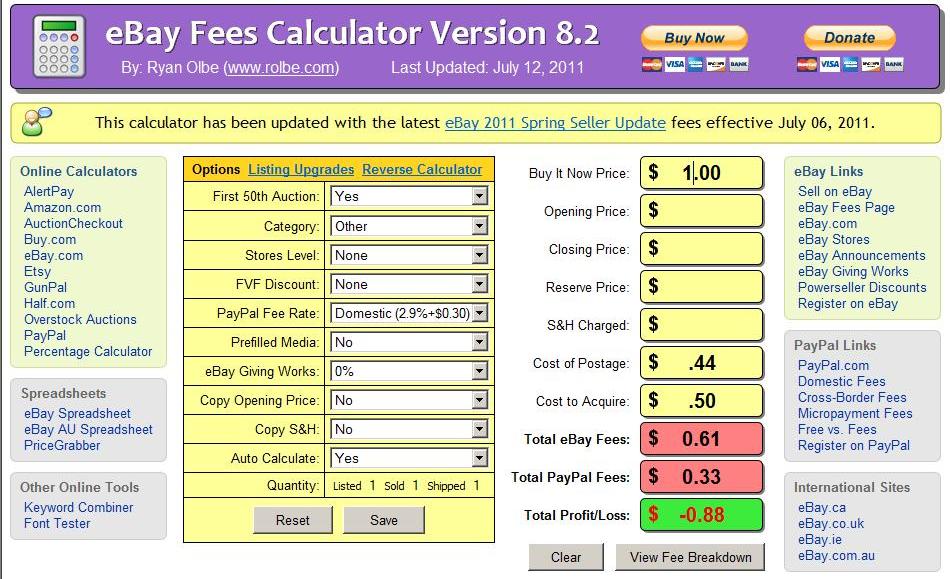Open the eBay 2011 Spring Seller Update link
Image resolution: width=950 pixels, height=579 pixels.
(555, 123)
